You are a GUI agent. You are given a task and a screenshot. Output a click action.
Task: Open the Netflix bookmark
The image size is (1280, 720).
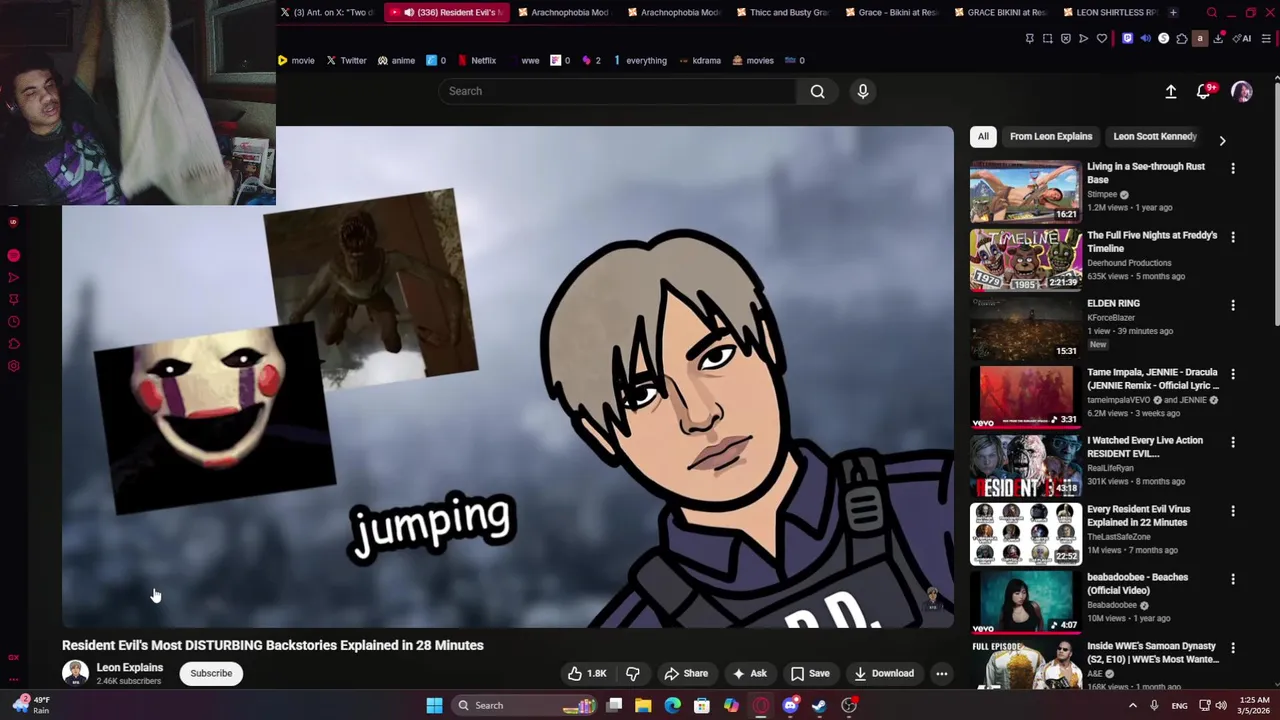coord(477,61)
